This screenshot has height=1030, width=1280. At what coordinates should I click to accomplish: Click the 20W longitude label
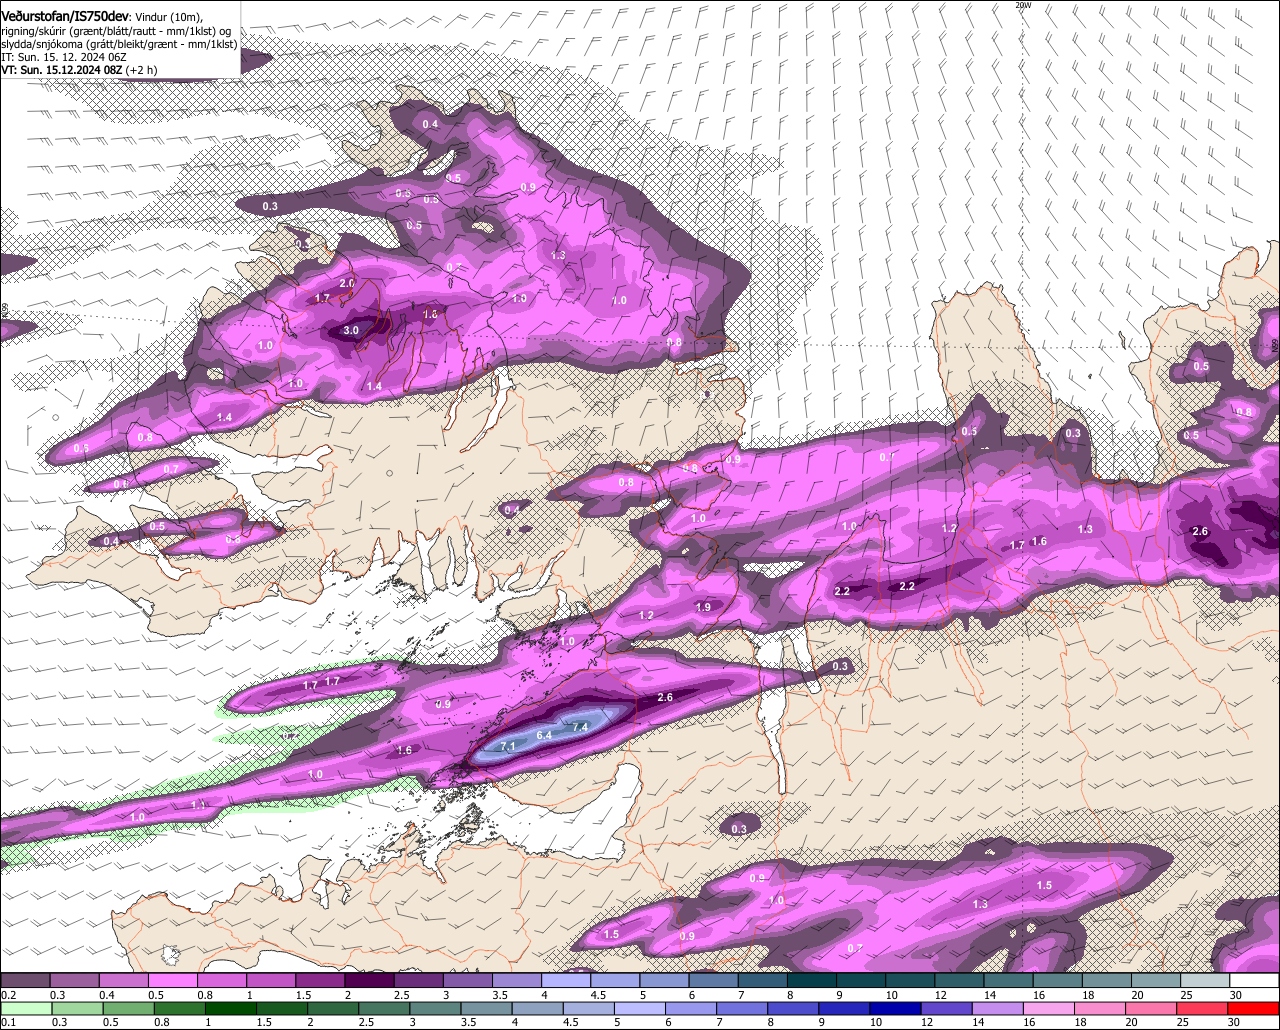[1023, 5]
